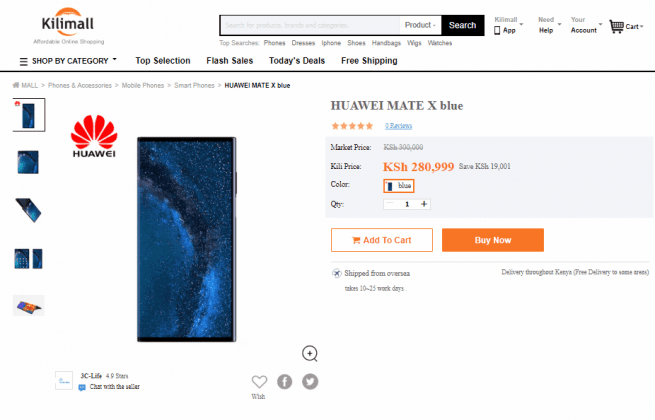Open Today's Deals menu item
The width and height of the screenshot is (655, 420).
(x=297, y=61)
